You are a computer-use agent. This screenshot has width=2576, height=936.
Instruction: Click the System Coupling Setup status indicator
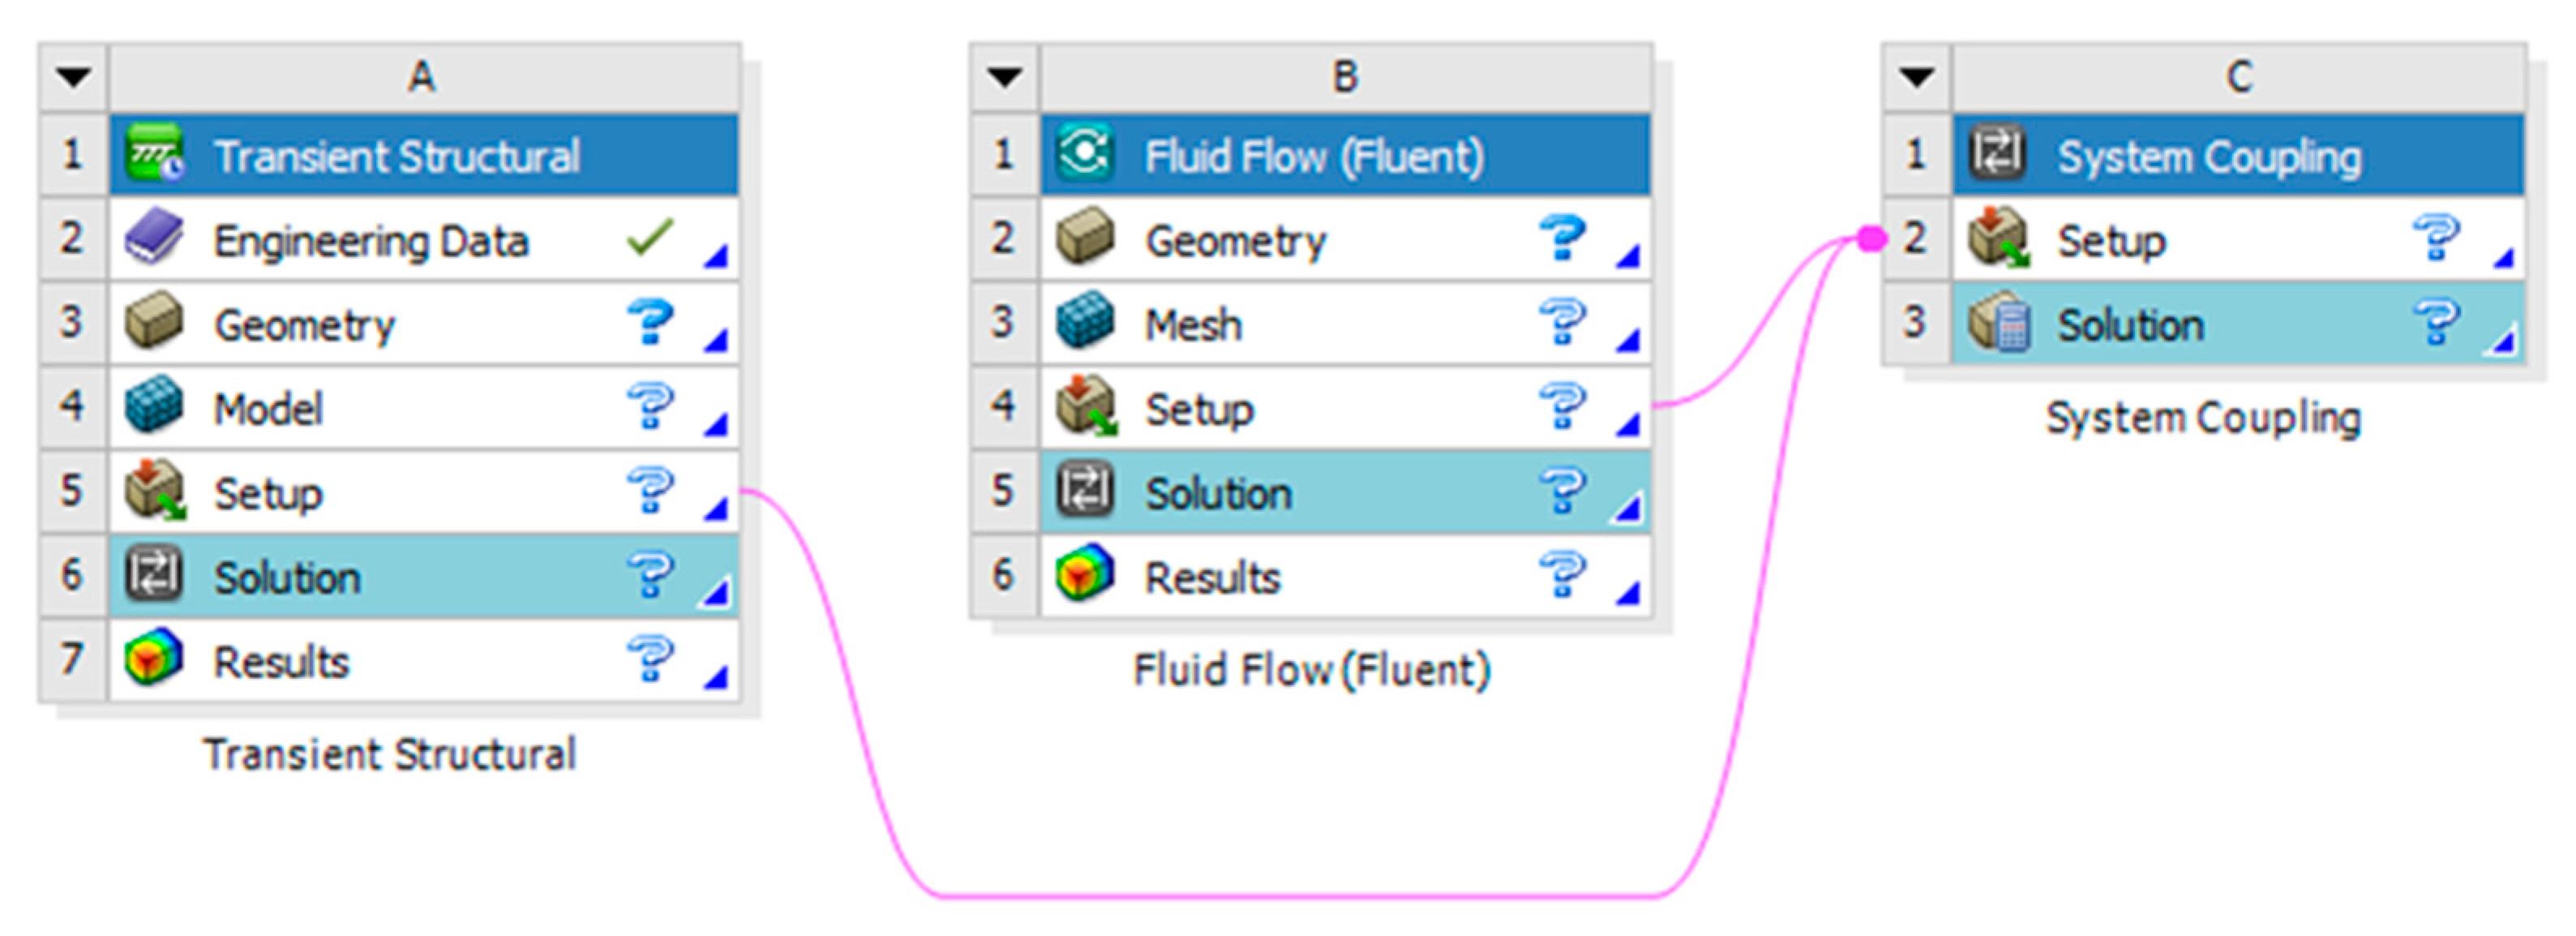tap(2436, 238)
